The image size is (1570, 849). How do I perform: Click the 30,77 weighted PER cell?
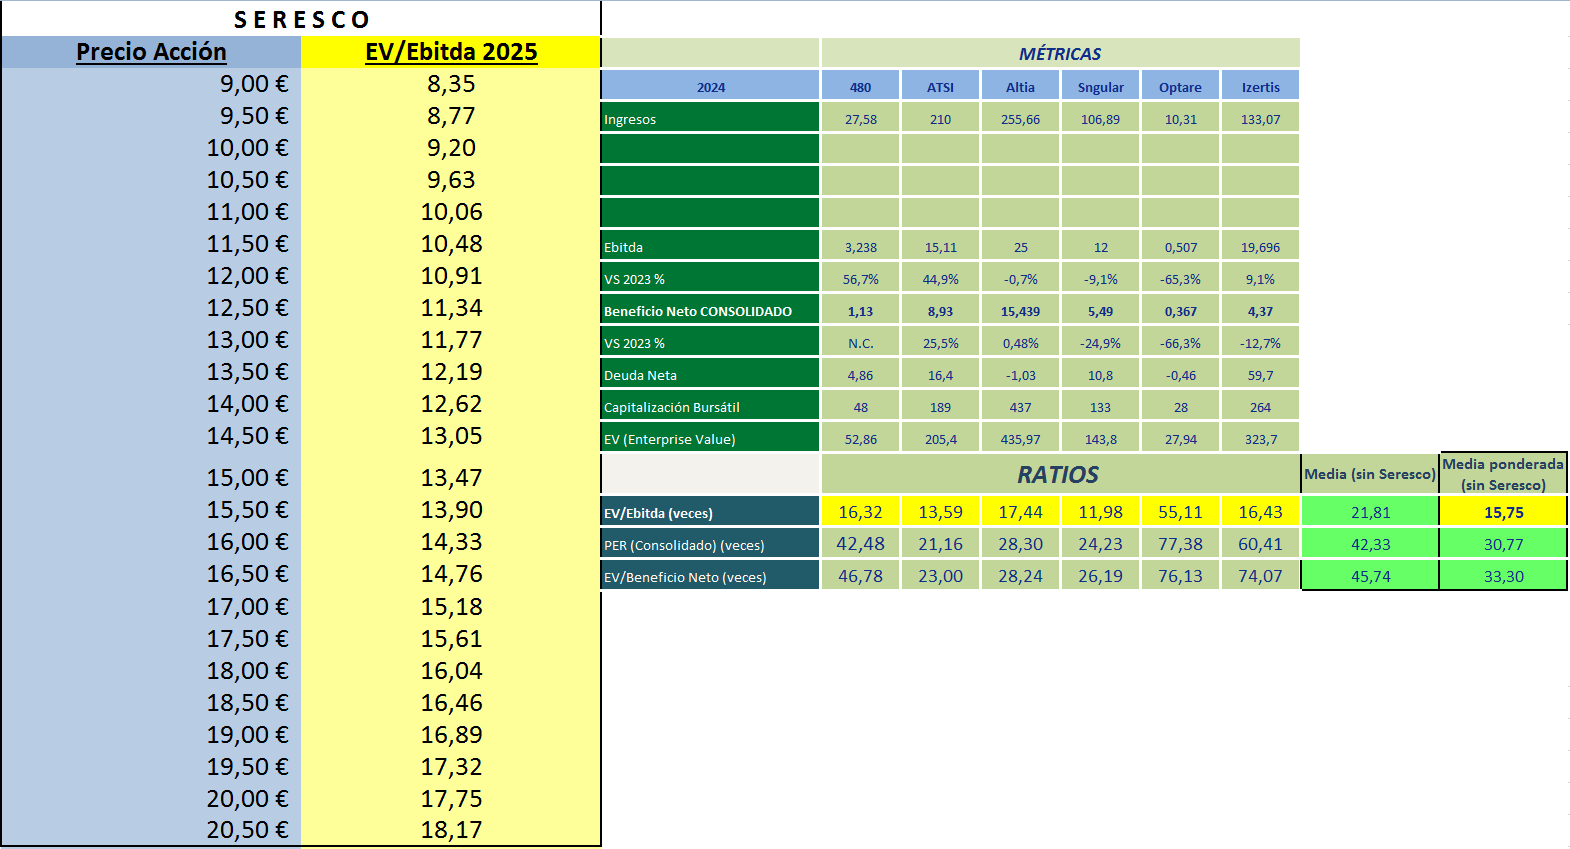coord(1503,544)
